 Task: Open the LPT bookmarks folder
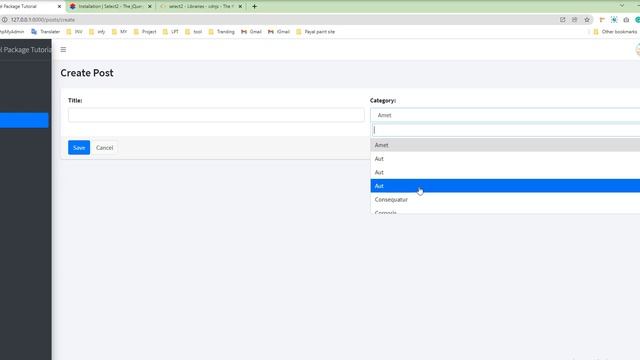pos(171,32)
